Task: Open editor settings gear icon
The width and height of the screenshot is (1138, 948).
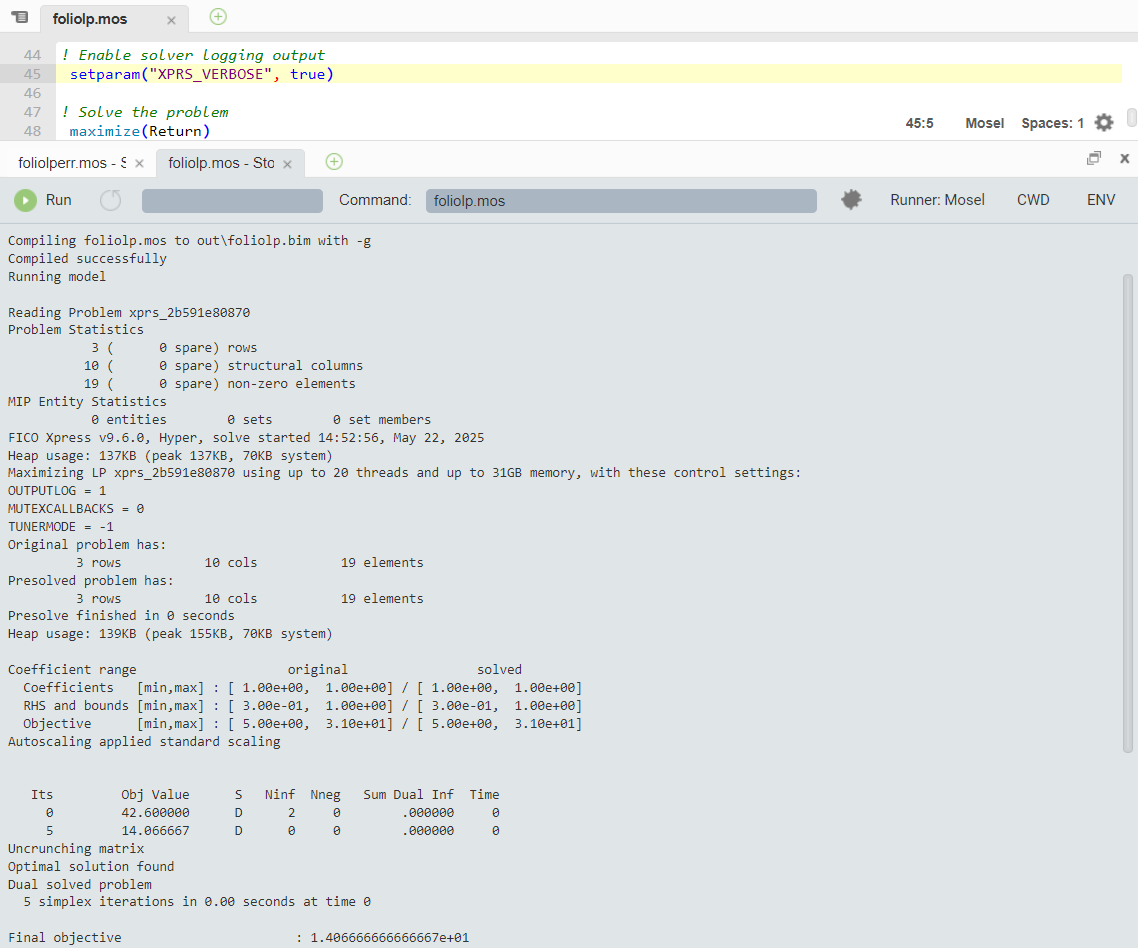Action: pyautogui.click(x=1104, y=123)
